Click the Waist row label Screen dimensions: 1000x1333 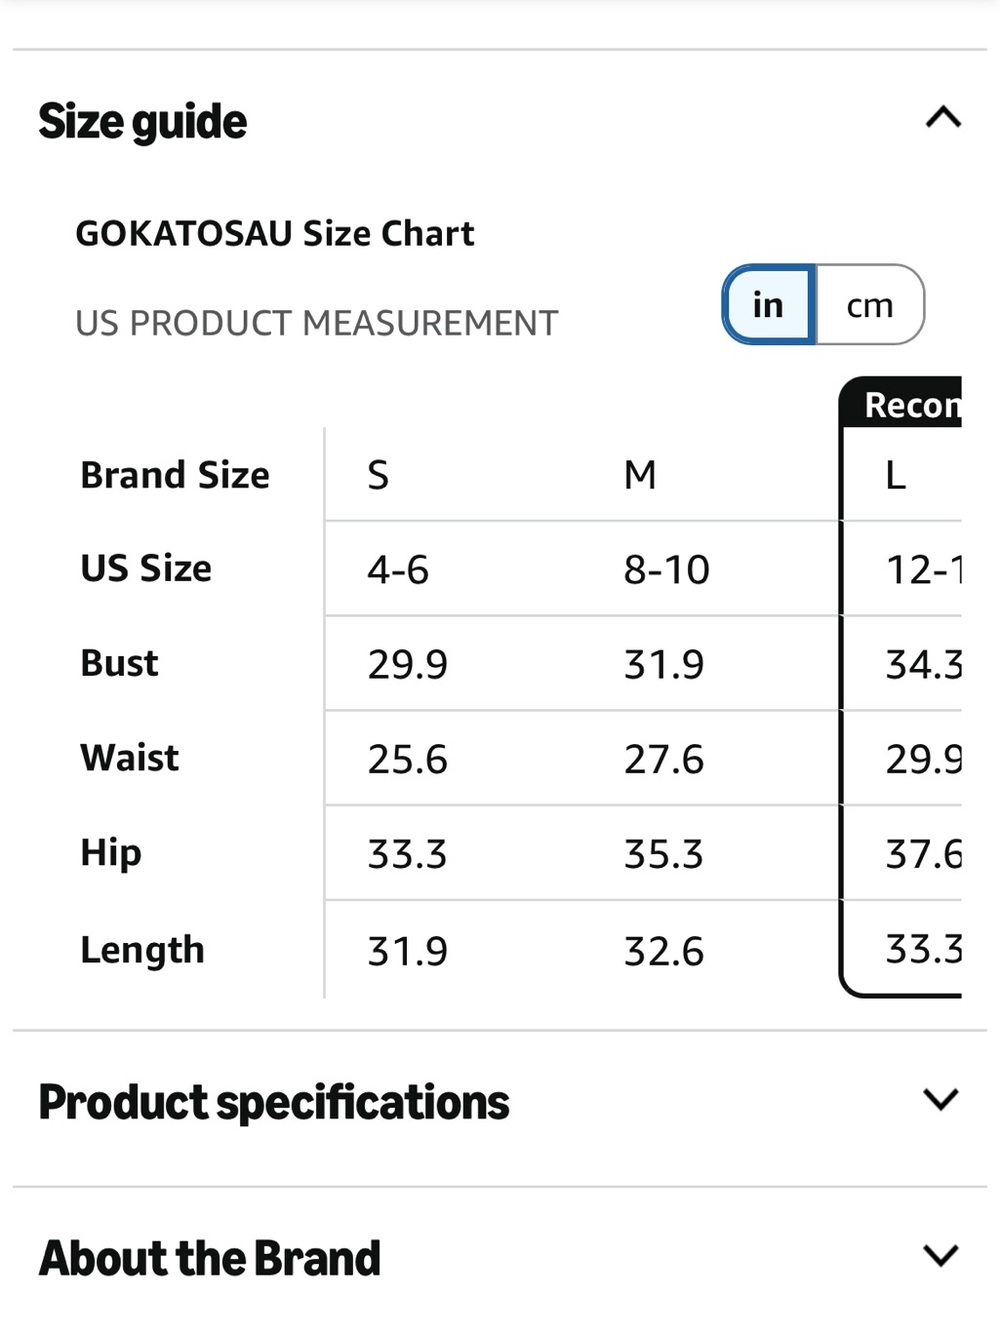(130, 758)
